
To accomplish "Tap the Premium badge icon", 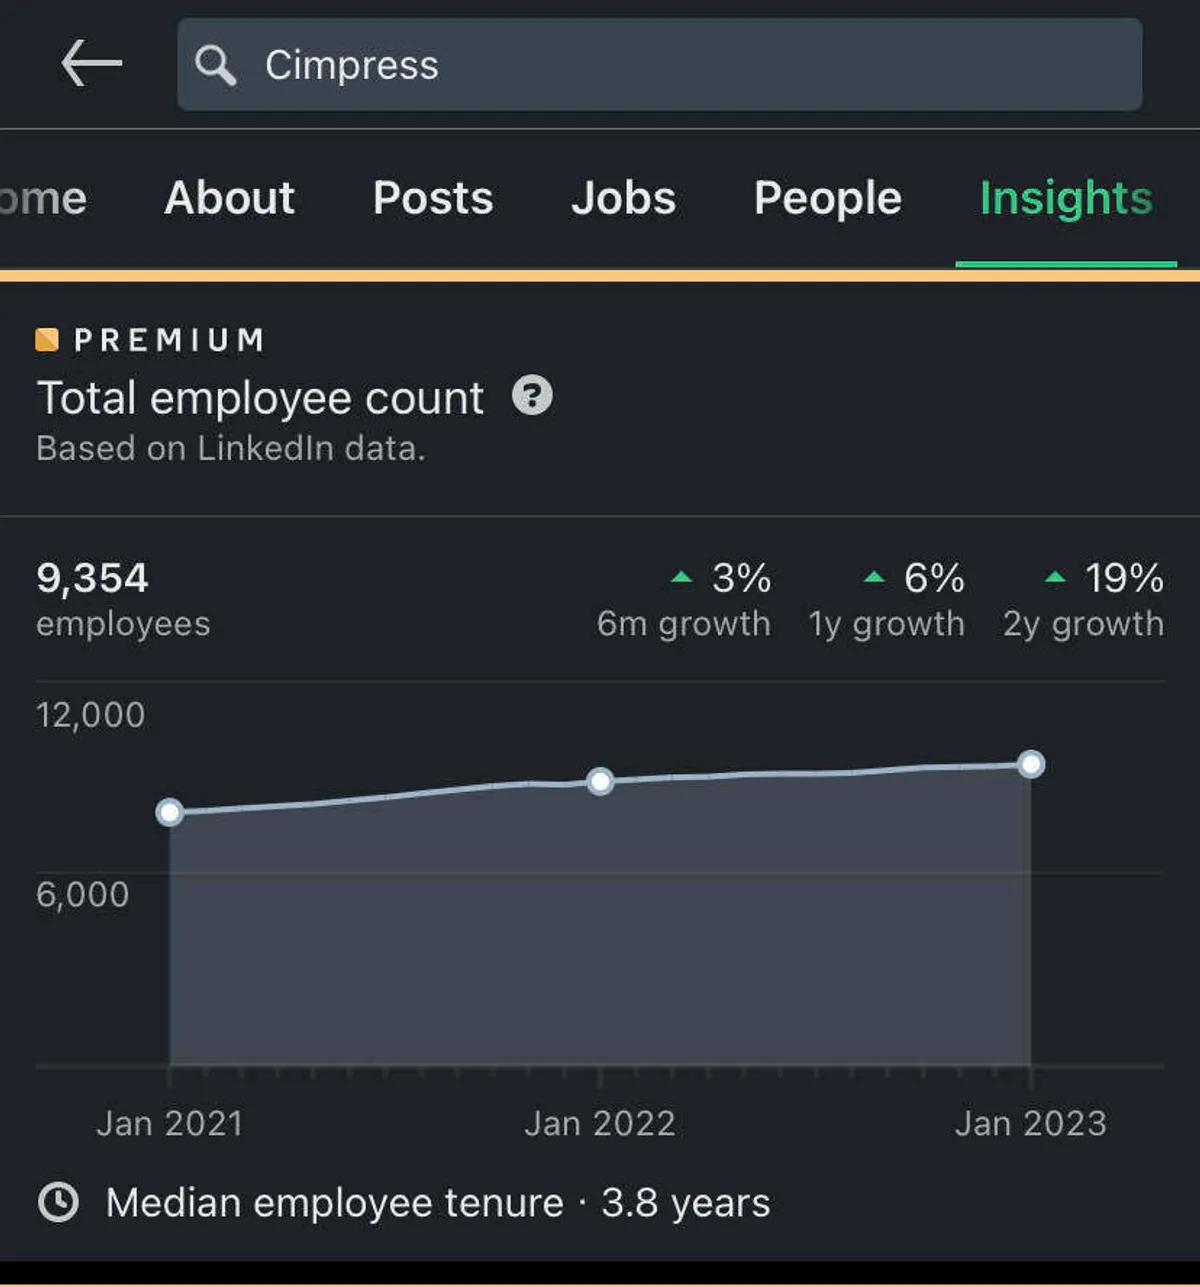I will tap(47, 340).
